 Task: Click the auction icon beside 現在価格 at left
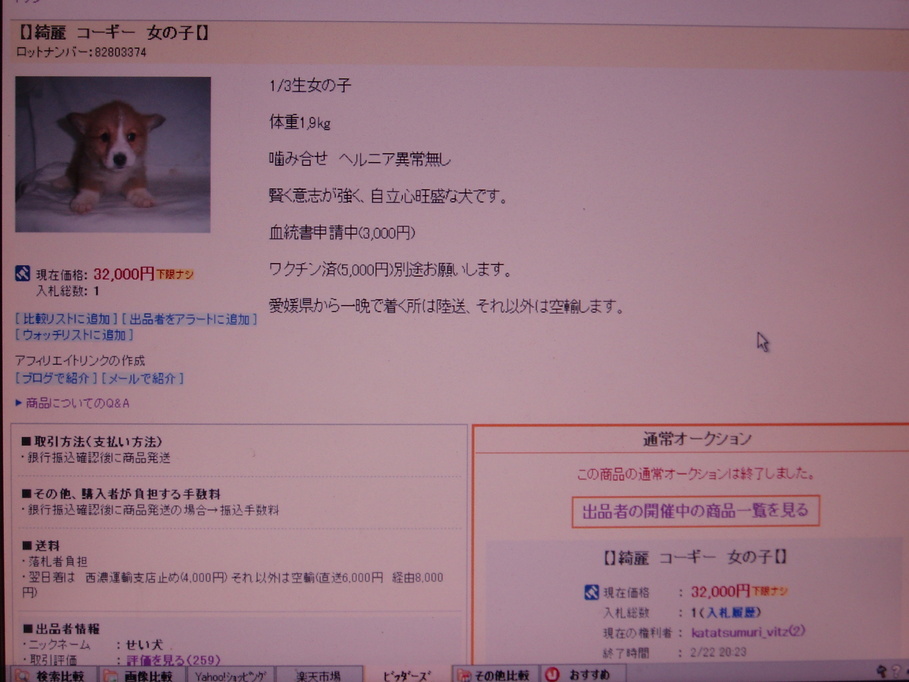pos(23,273)
